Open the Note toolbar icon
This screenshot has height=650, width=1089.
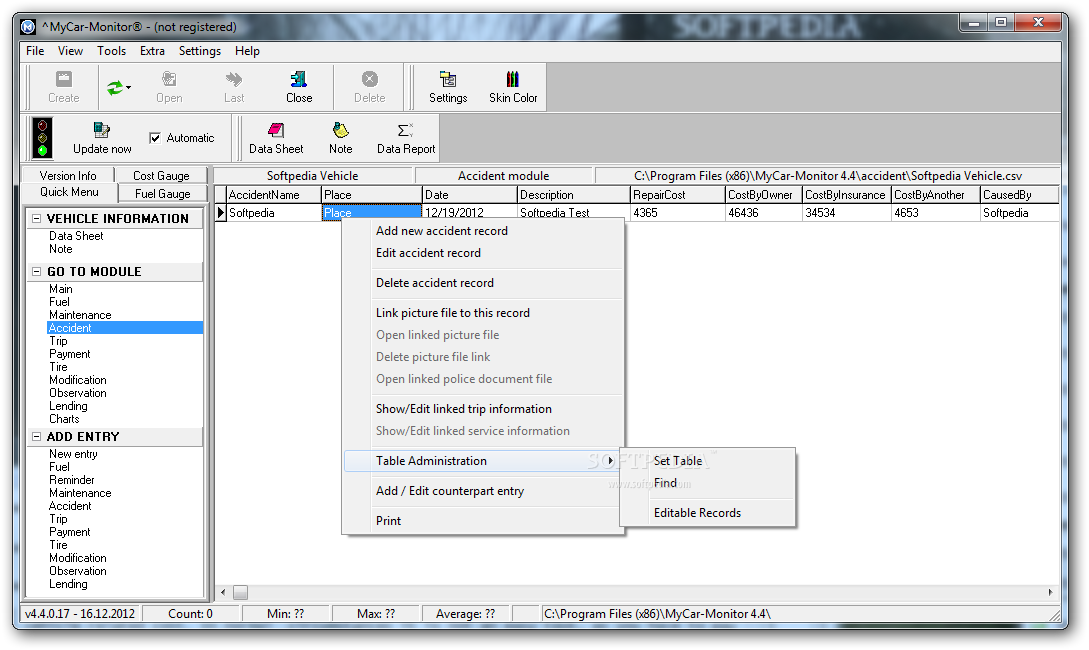[x=340, y=138]
